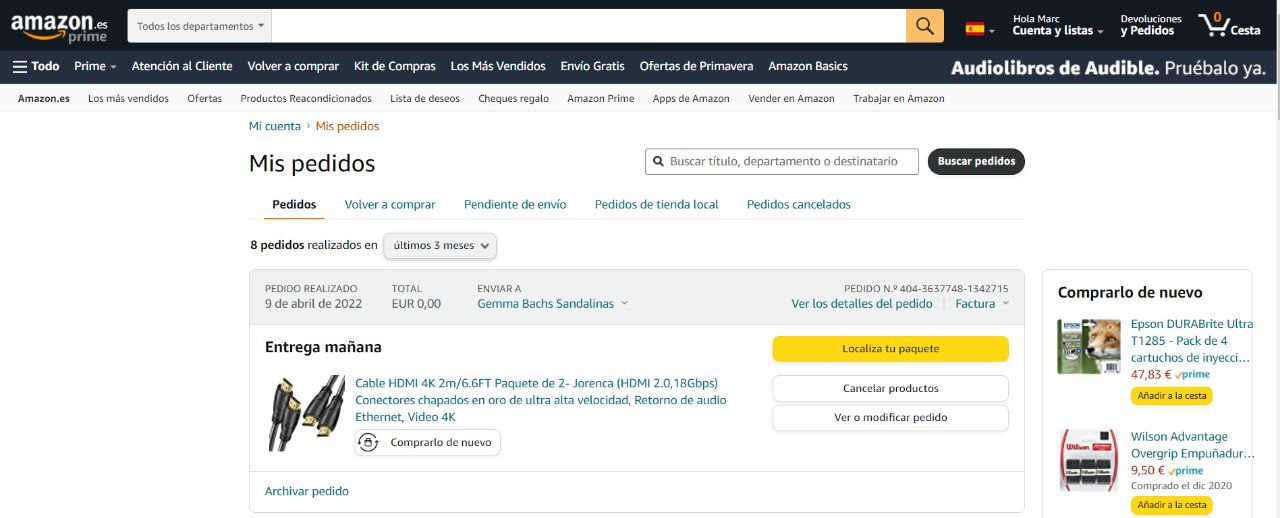Open the Cuenta y listas menu
The width and height of the screenshot is (1280, 518).
point(1058,31)
